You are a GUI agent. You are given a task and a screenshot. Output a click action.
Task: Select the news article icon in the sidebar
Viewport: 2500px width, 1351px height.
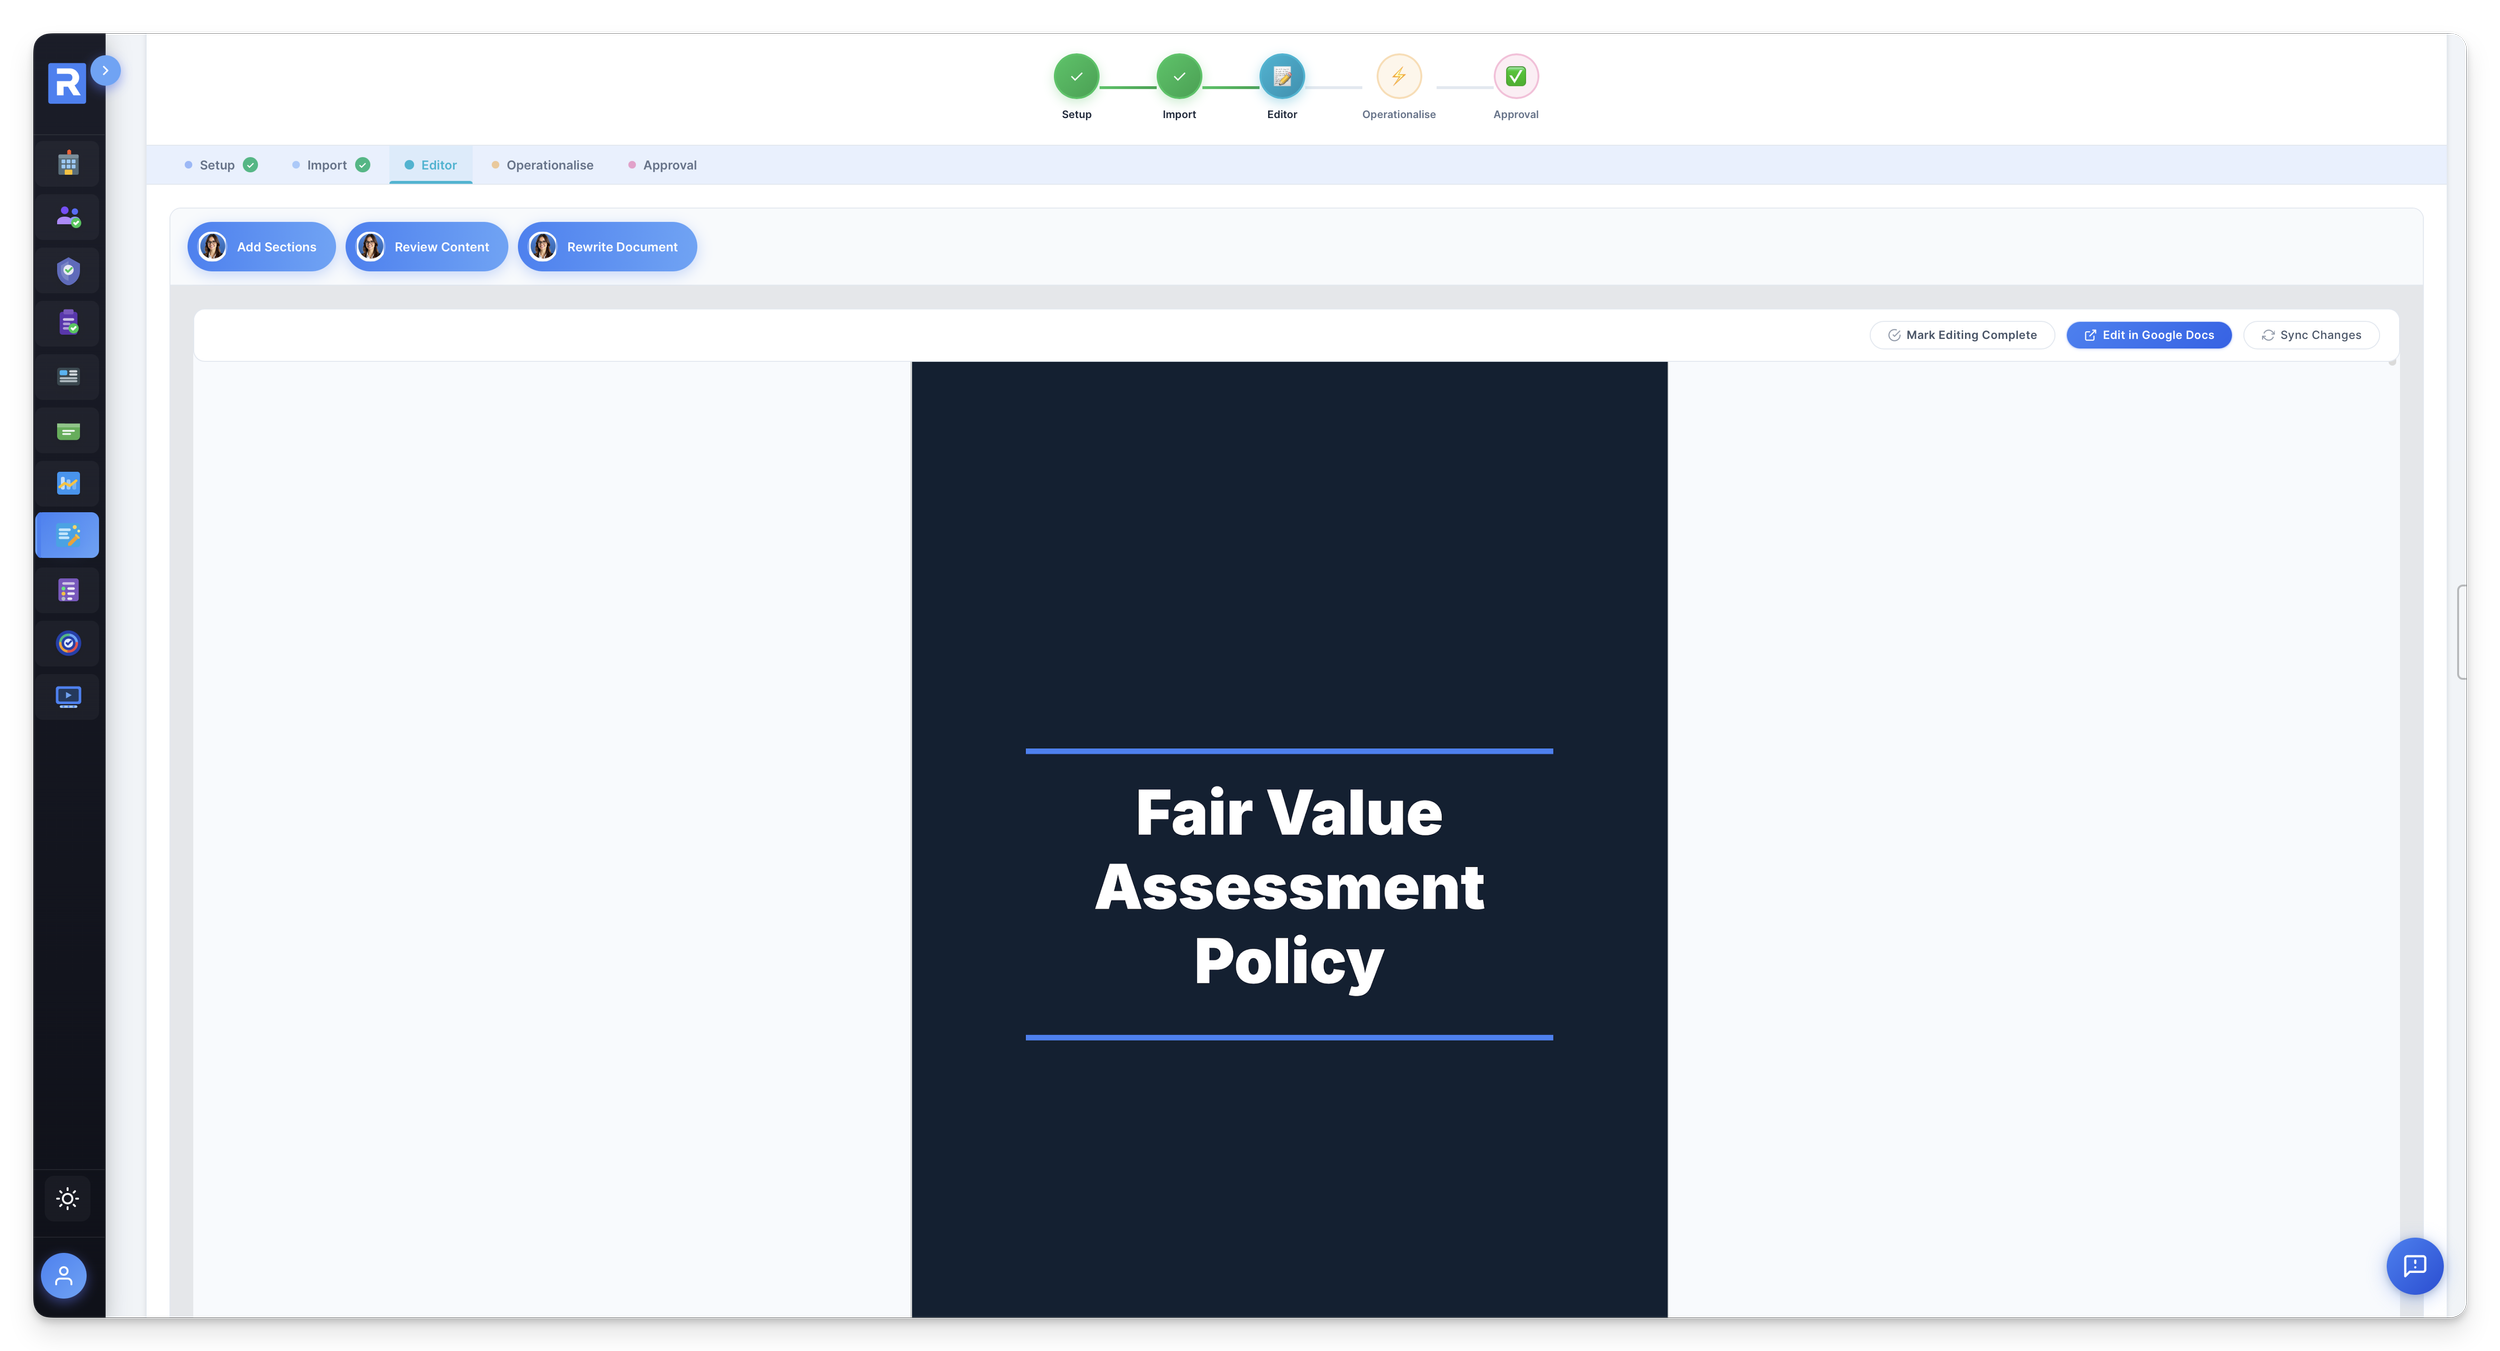(x=67, y=377)
